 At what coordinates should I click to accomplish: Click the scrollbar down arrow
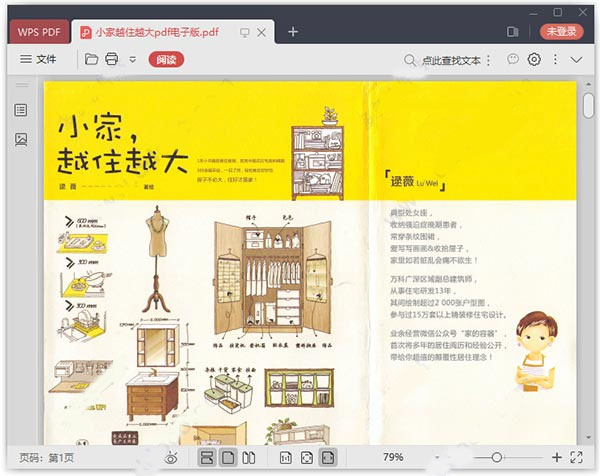pyautogui.click(x=589, y=437)
